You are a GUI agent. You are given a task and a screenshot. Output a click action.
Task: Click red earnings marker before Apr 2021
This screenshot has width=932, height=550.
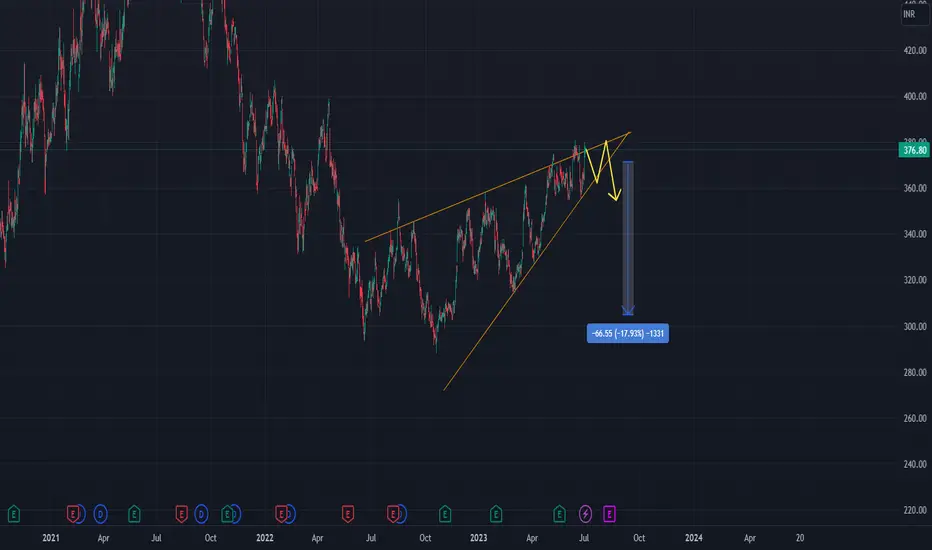click(x=73, y=514)
